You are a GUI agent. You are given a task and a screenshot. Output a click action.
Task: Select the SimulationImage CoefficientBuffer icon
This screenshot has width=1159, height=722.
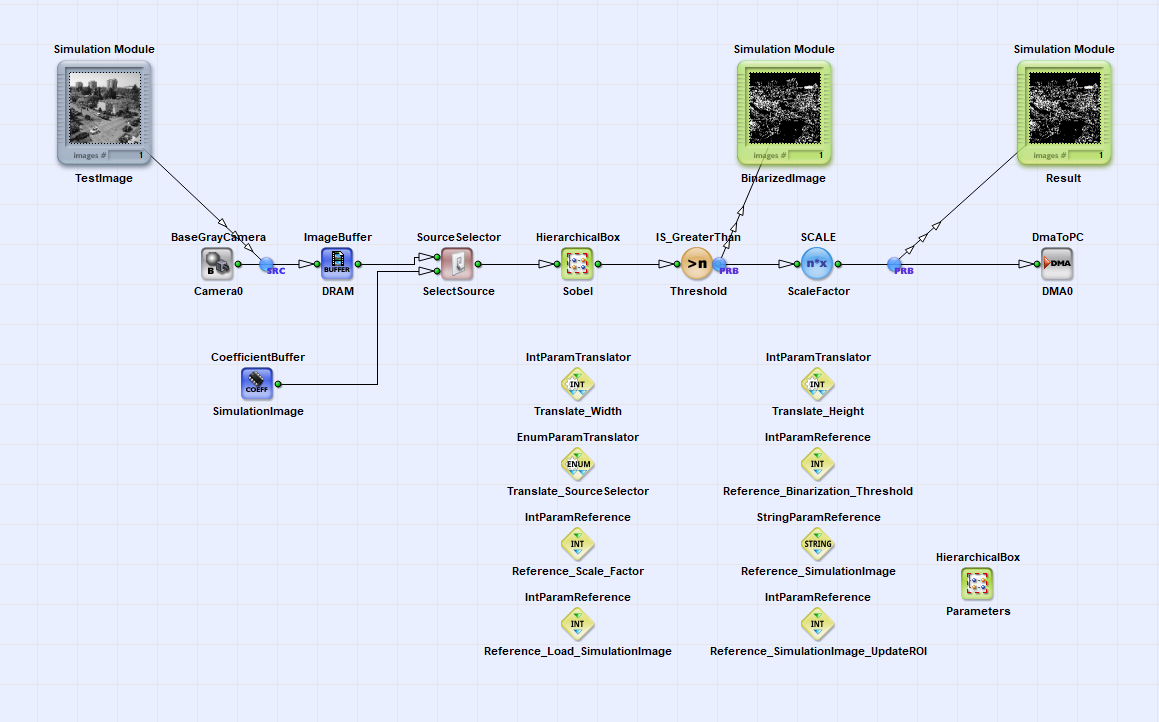coord(257,384)
